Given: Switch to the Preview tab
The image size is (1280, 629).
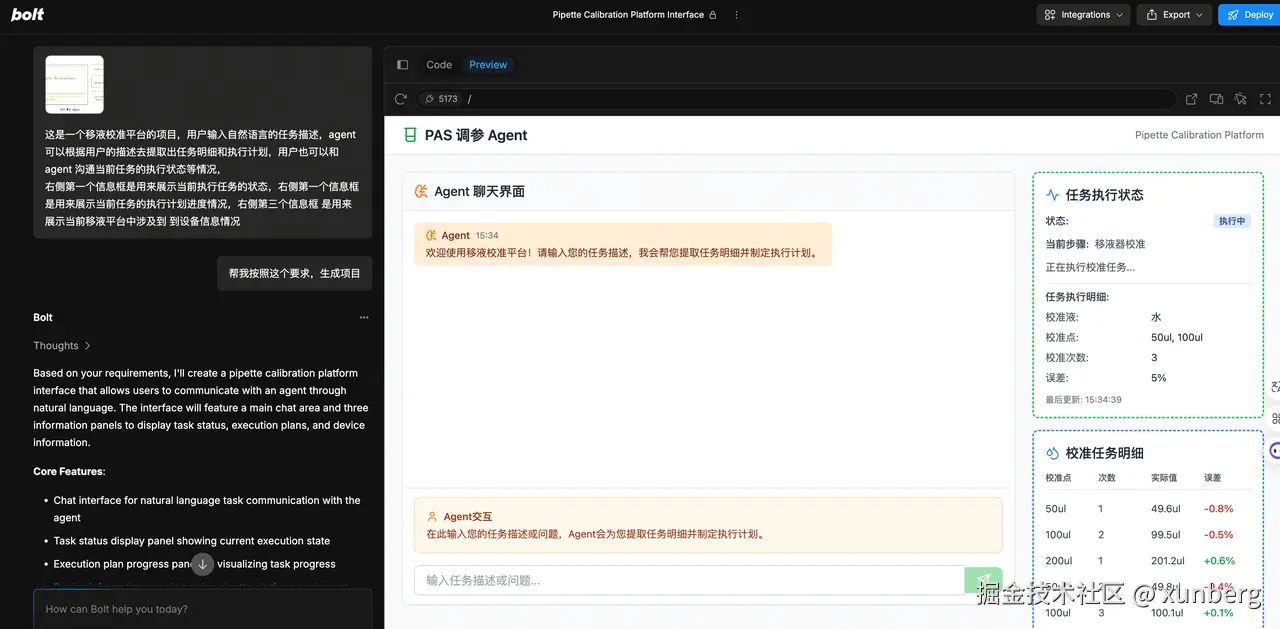Looking at the screenshot, I should point(488,64).
